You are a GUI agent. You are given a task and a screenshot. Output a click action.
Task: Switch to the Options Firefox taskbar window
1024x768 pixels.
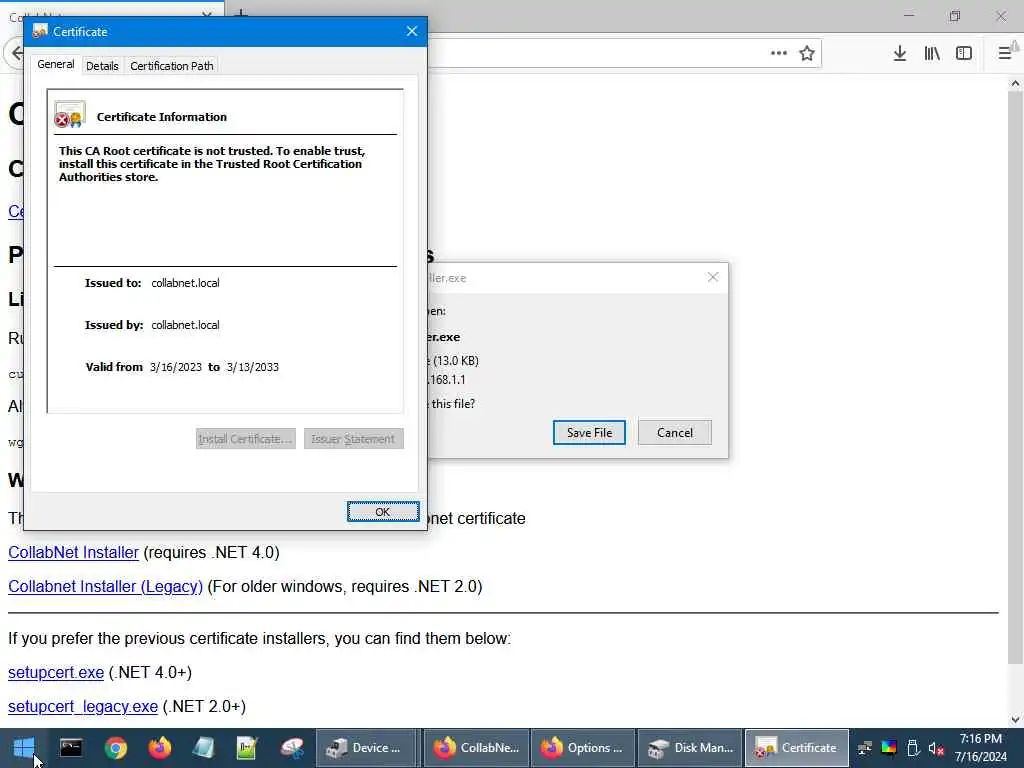583,748
